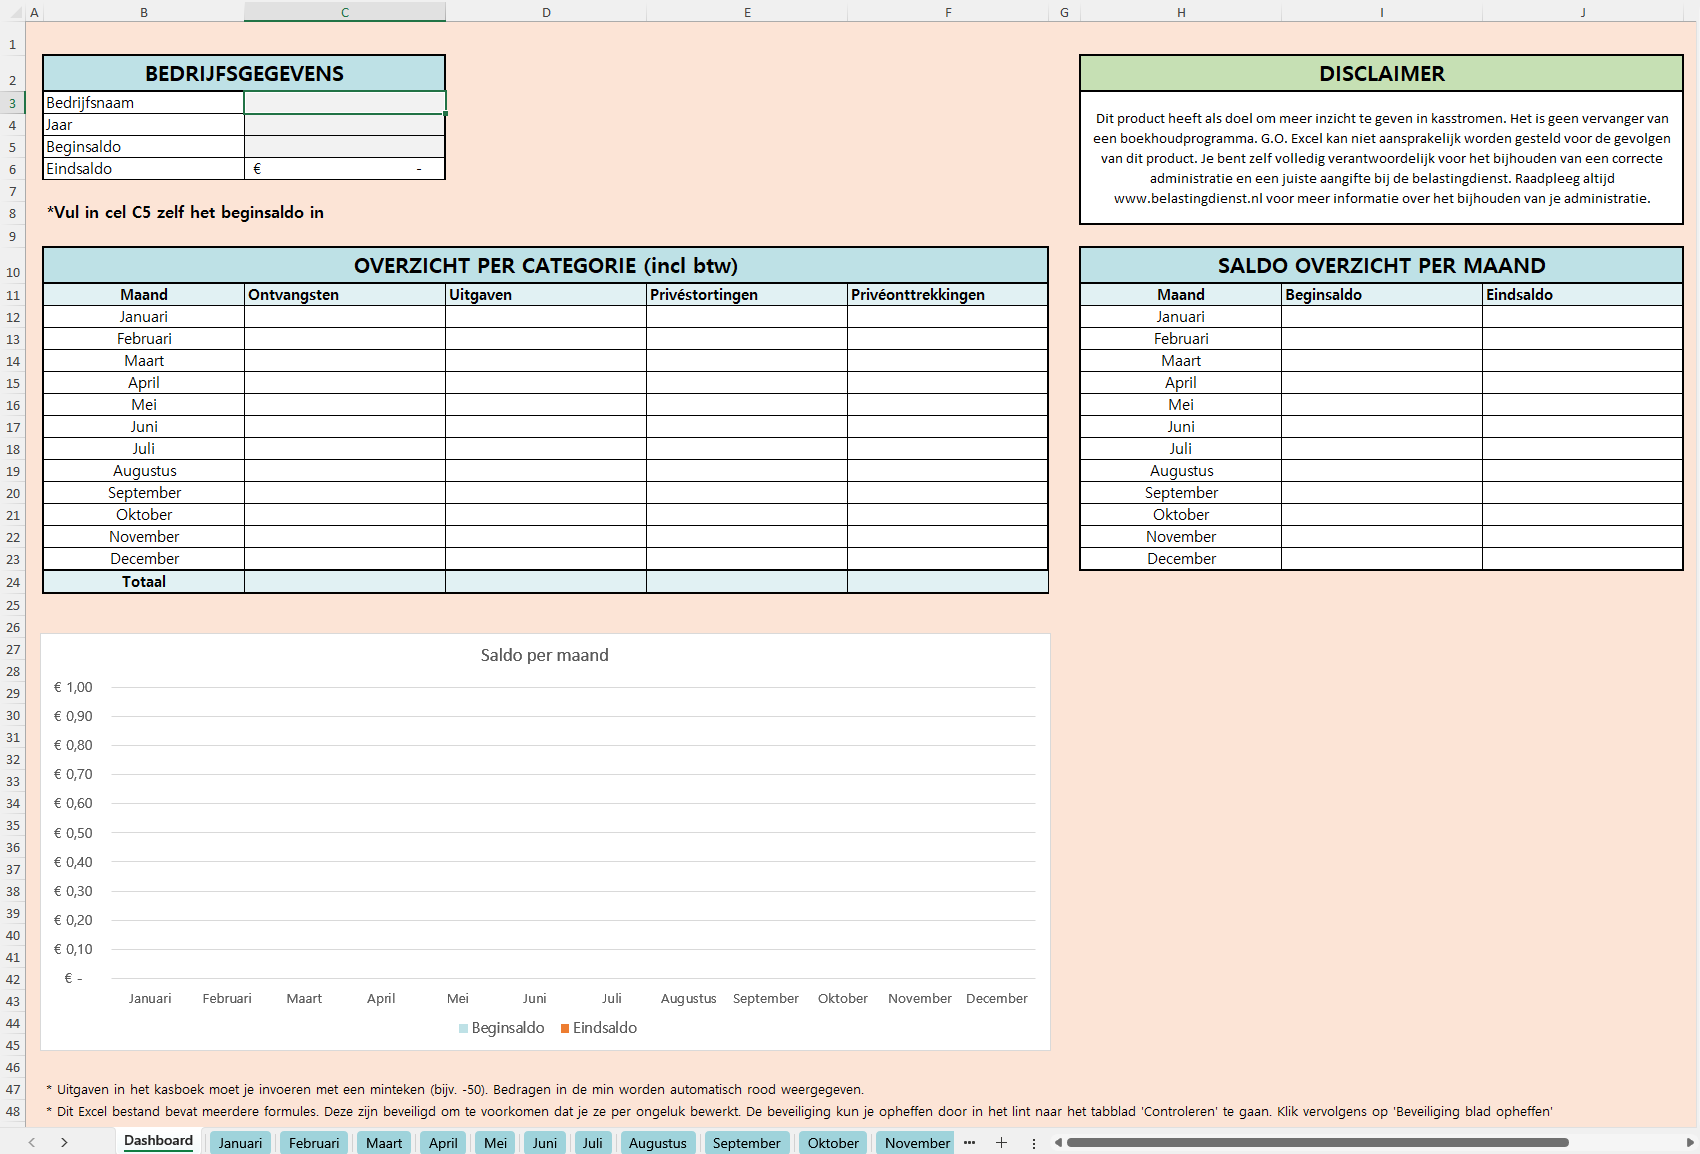Click the next sheet navigation arrow

64,1143
